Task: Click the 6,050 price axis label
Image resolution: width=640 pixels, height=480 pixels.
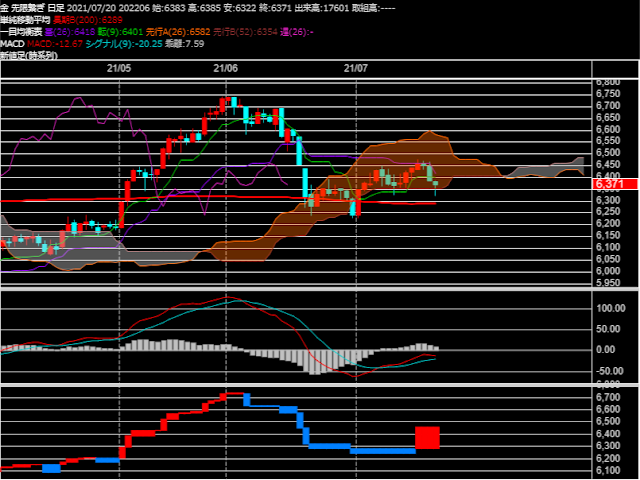Action: point(608,259)
